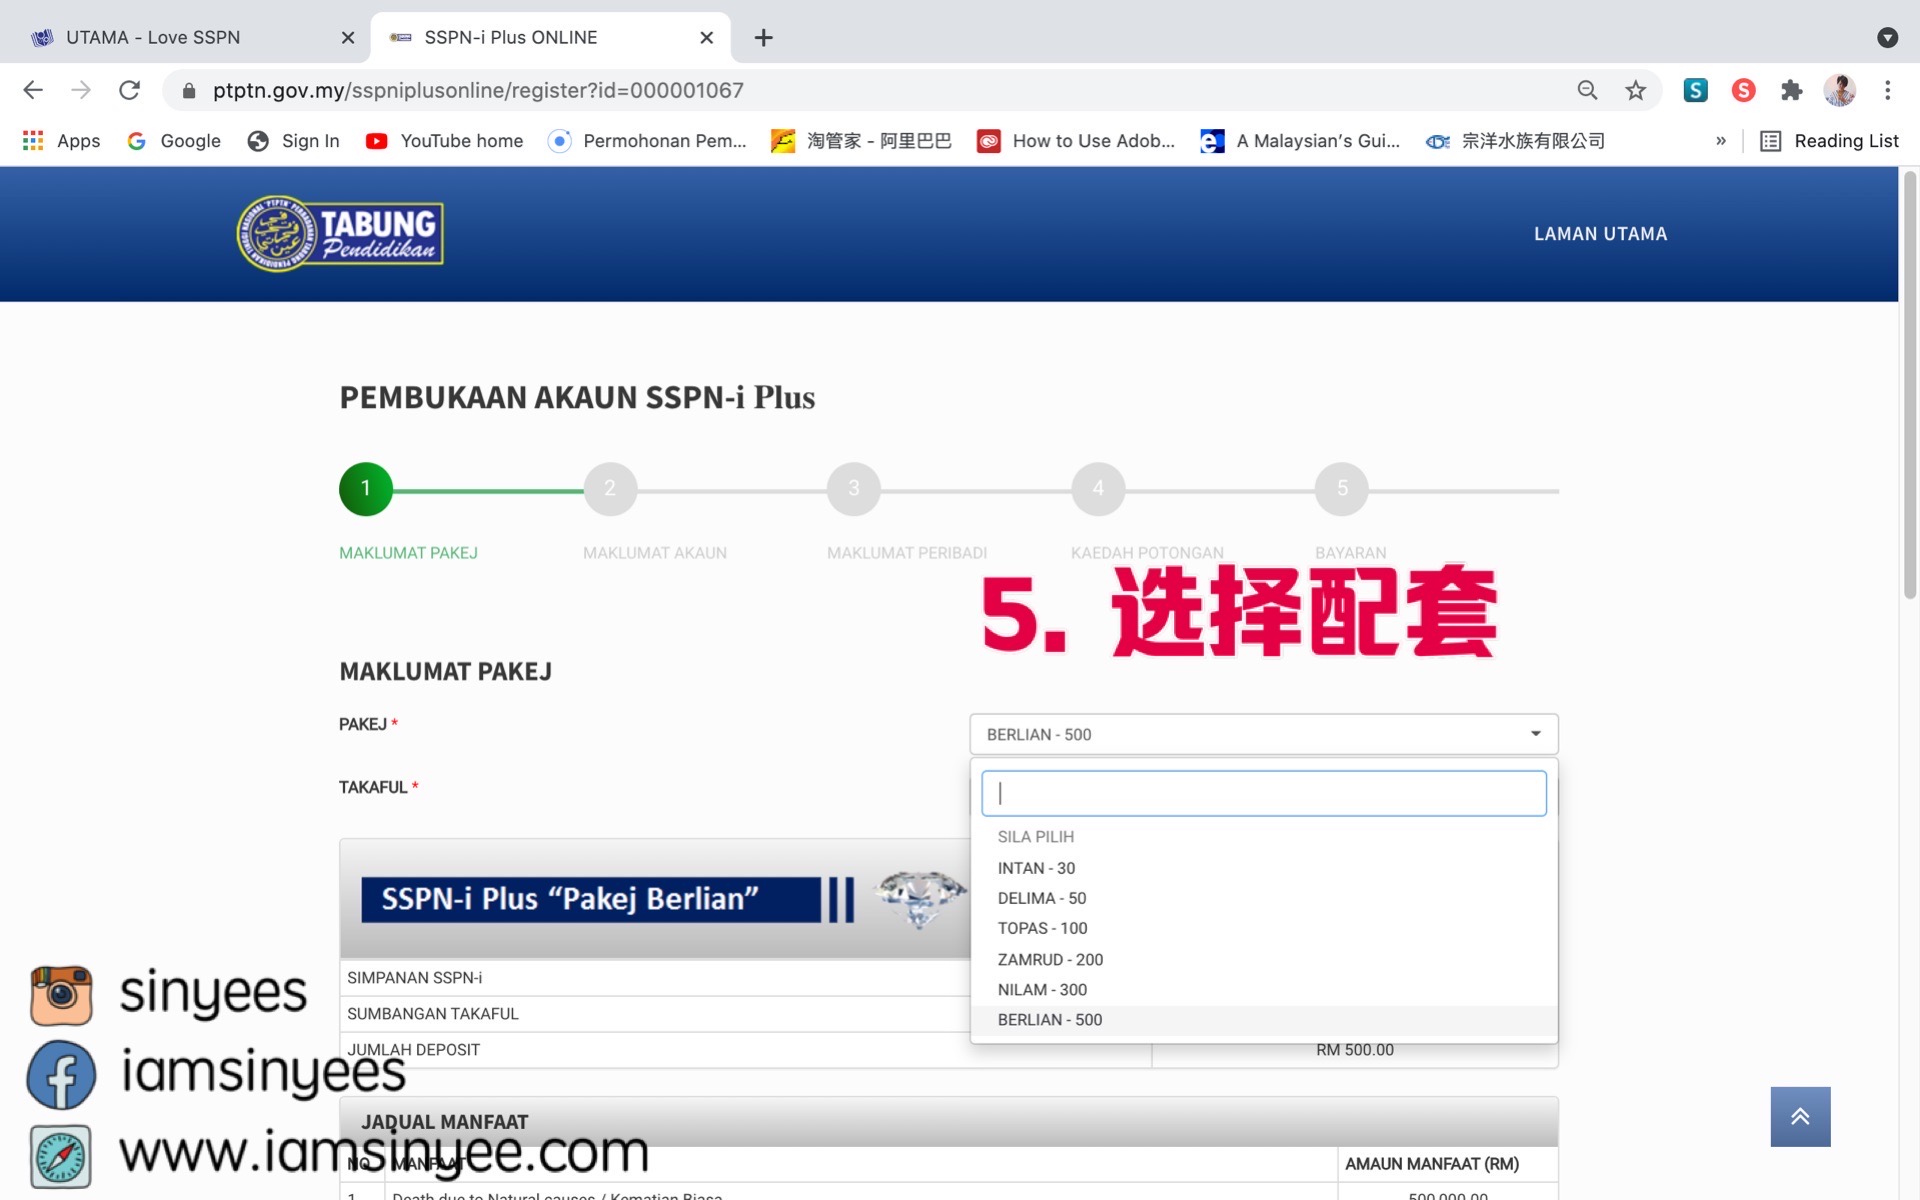Collapse the PAKEJ dropdown showing BERLIAN - 500
The image size is (1920, 1200).
(1264, 734)
